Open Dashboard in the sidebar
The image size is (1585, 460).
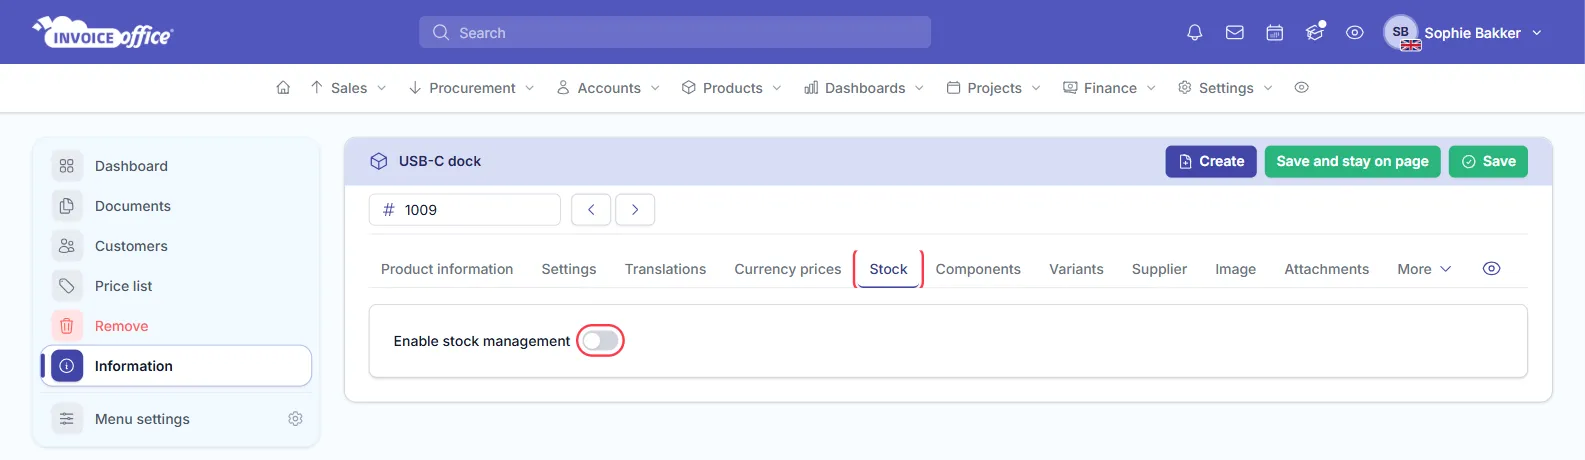coord(176,166)
